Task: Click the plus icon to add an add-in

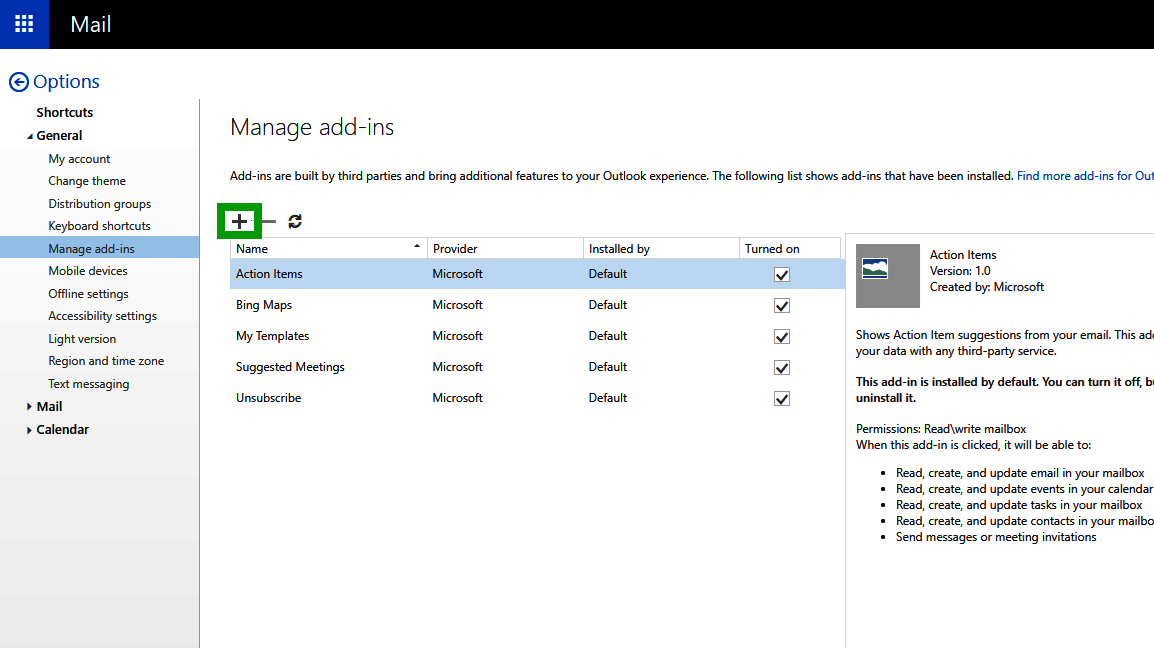Action: (x=239, y=220)
